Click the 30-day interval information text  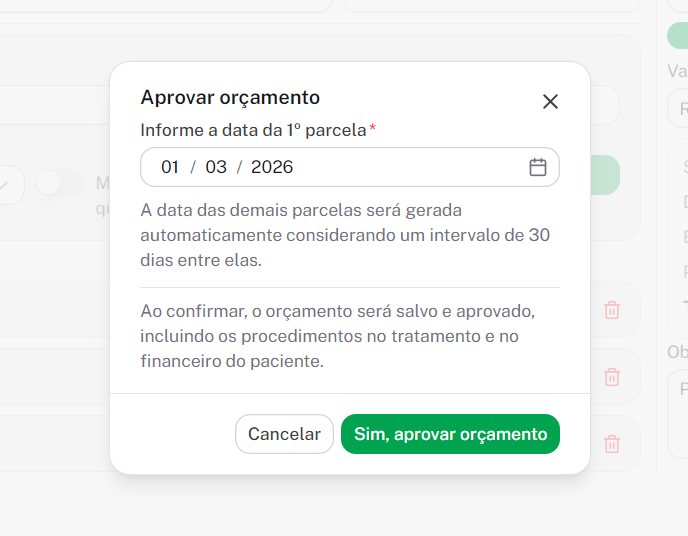coord(345,235)
